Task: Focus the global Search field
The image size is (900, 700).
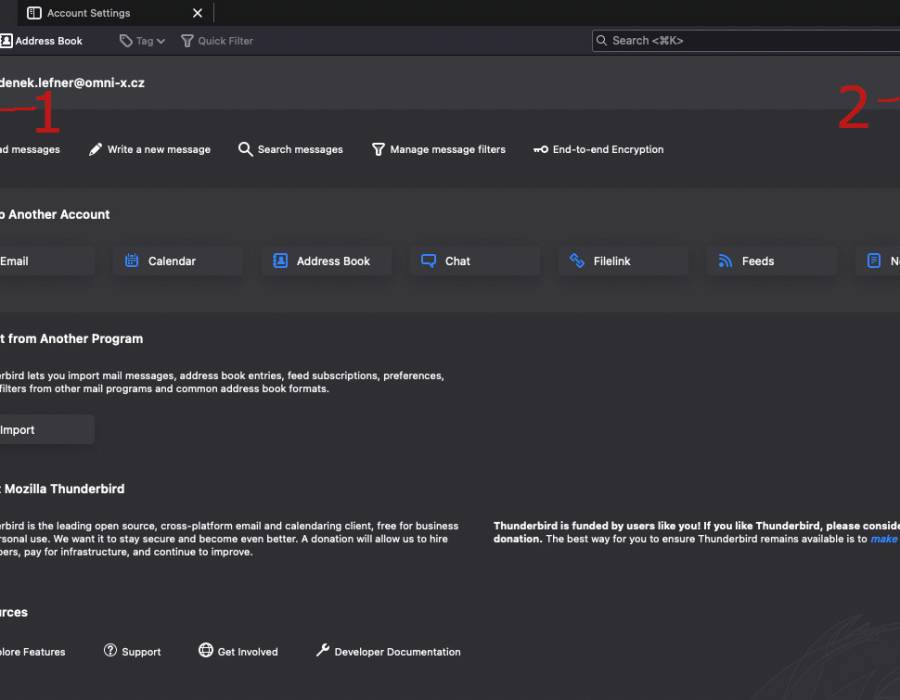Action: point(746,41)
